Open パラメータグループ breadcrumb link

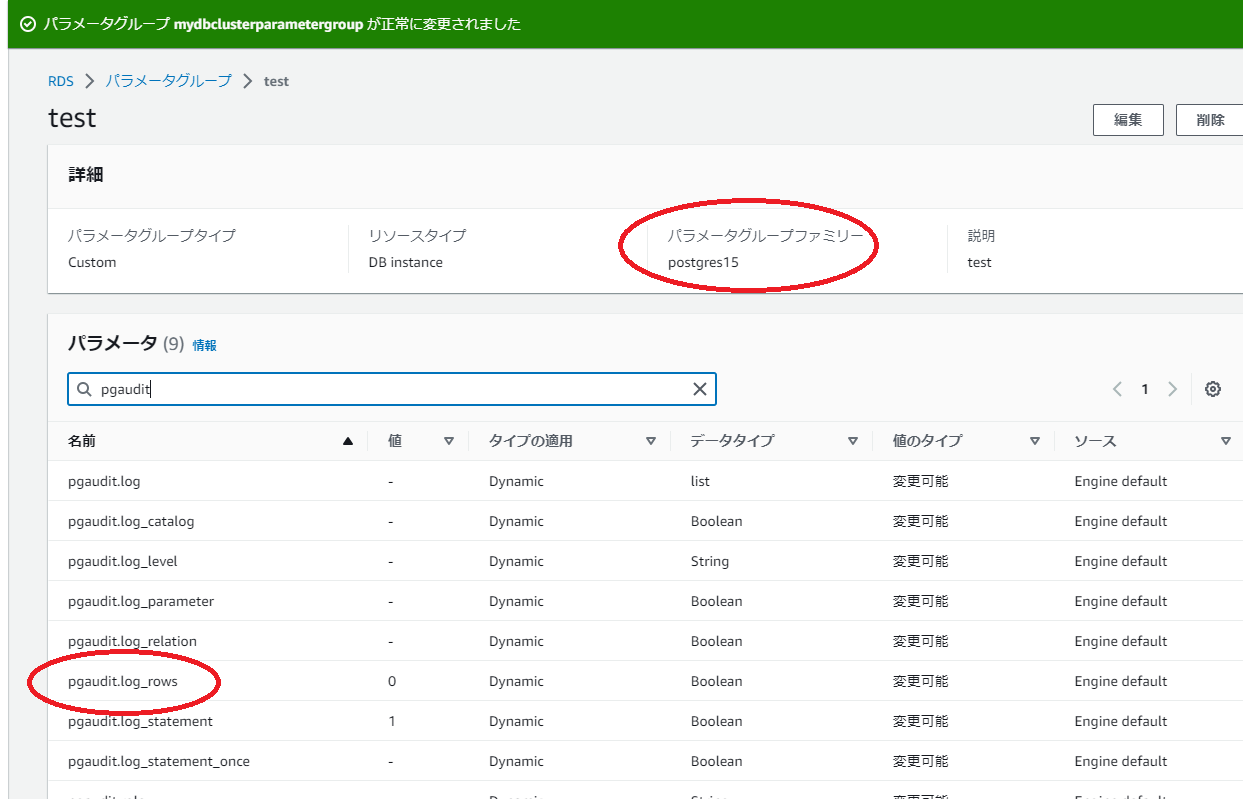pyautogui.click(x=166, y=81)
